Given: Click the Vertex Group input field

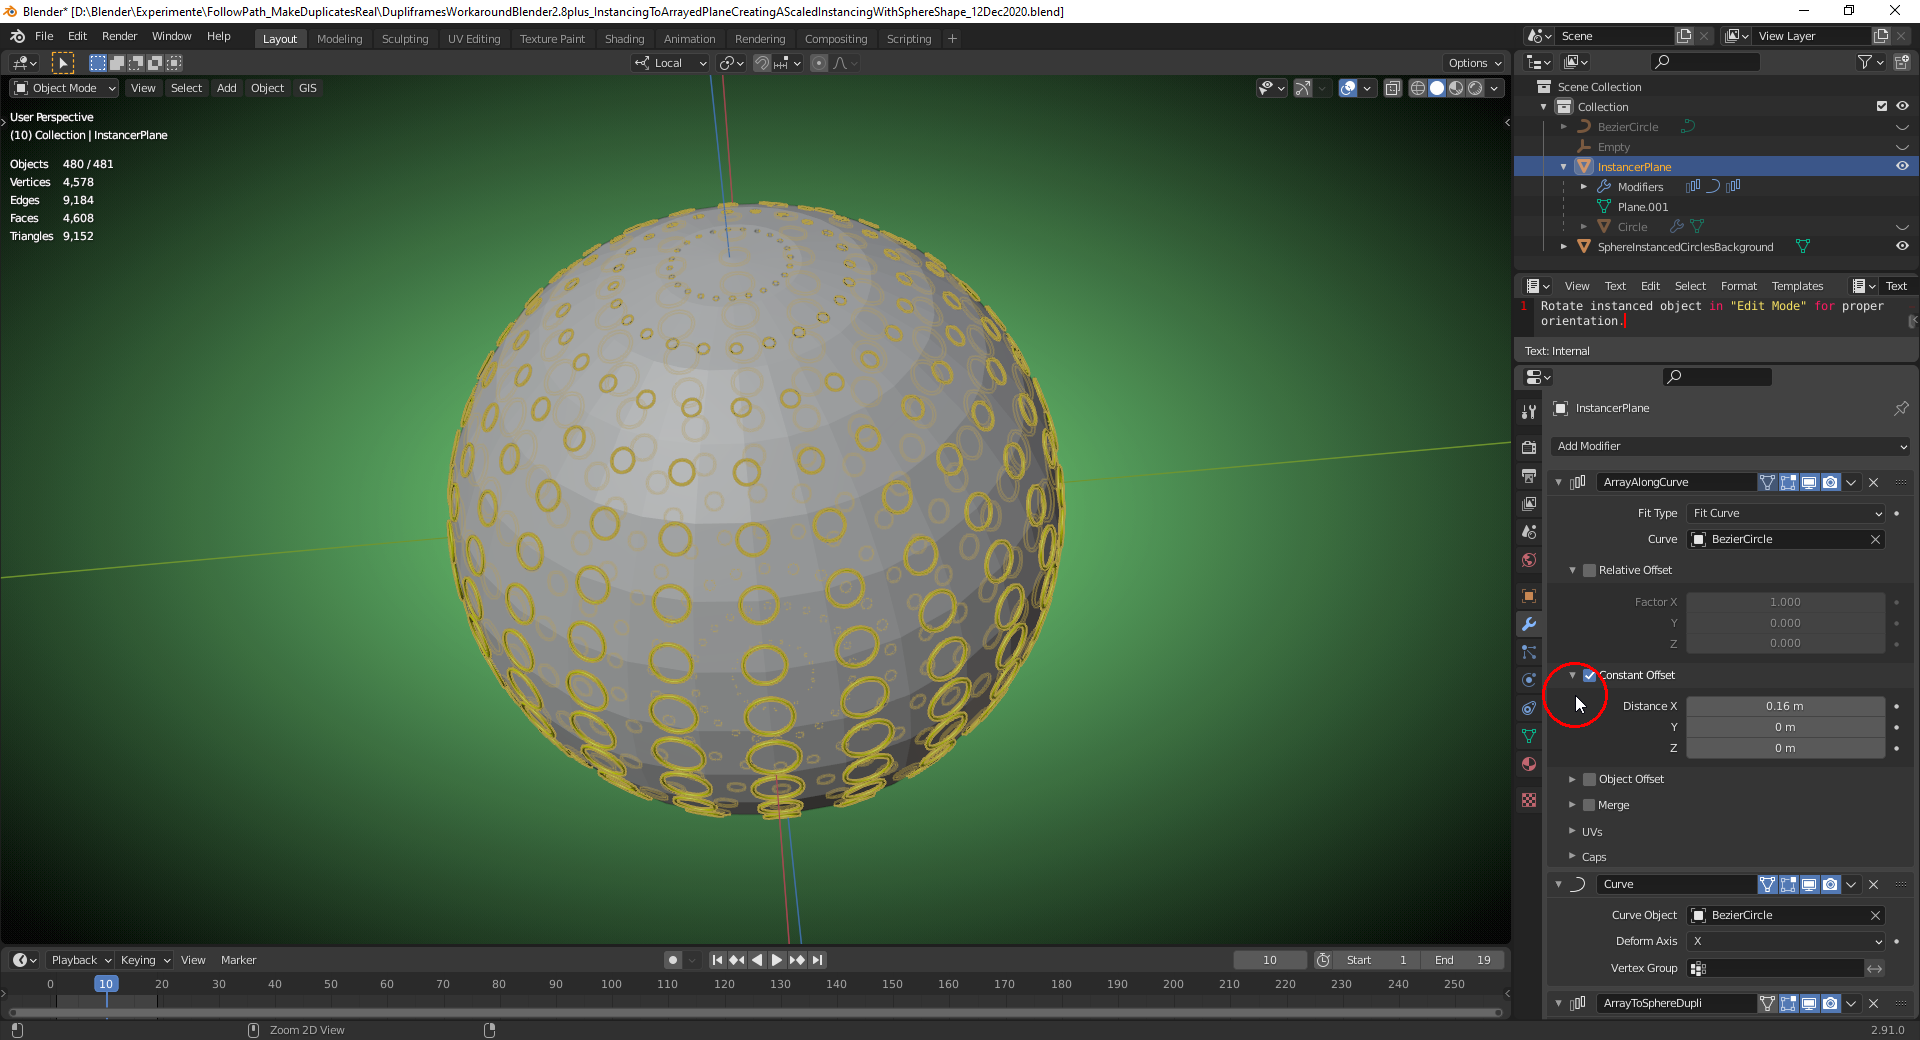Looking at the screenshot, I should (x=1775, y=968).
